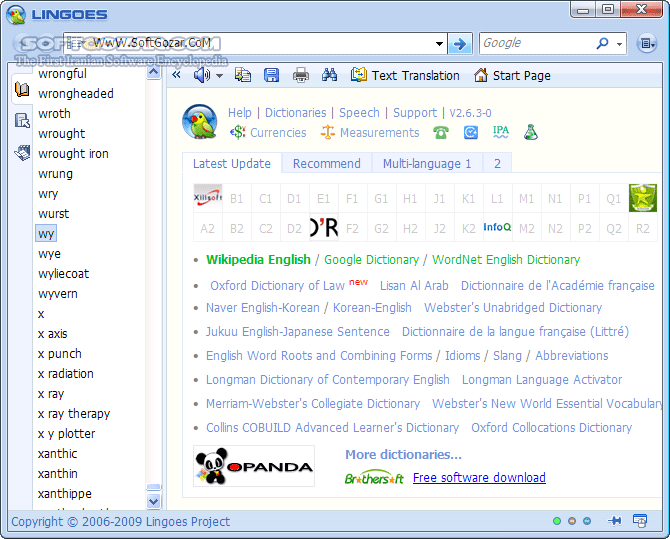Click the speaker pronounce icon
The height and width of the screenshot is (539, 670).
(x=202, y=76)
